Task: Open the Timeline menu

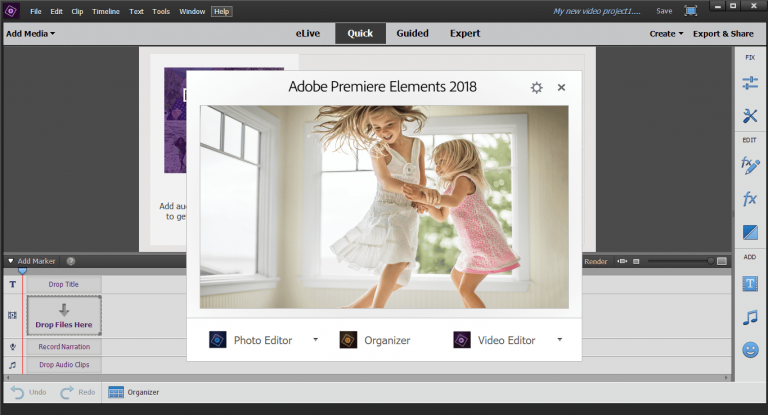Action: 106,11
